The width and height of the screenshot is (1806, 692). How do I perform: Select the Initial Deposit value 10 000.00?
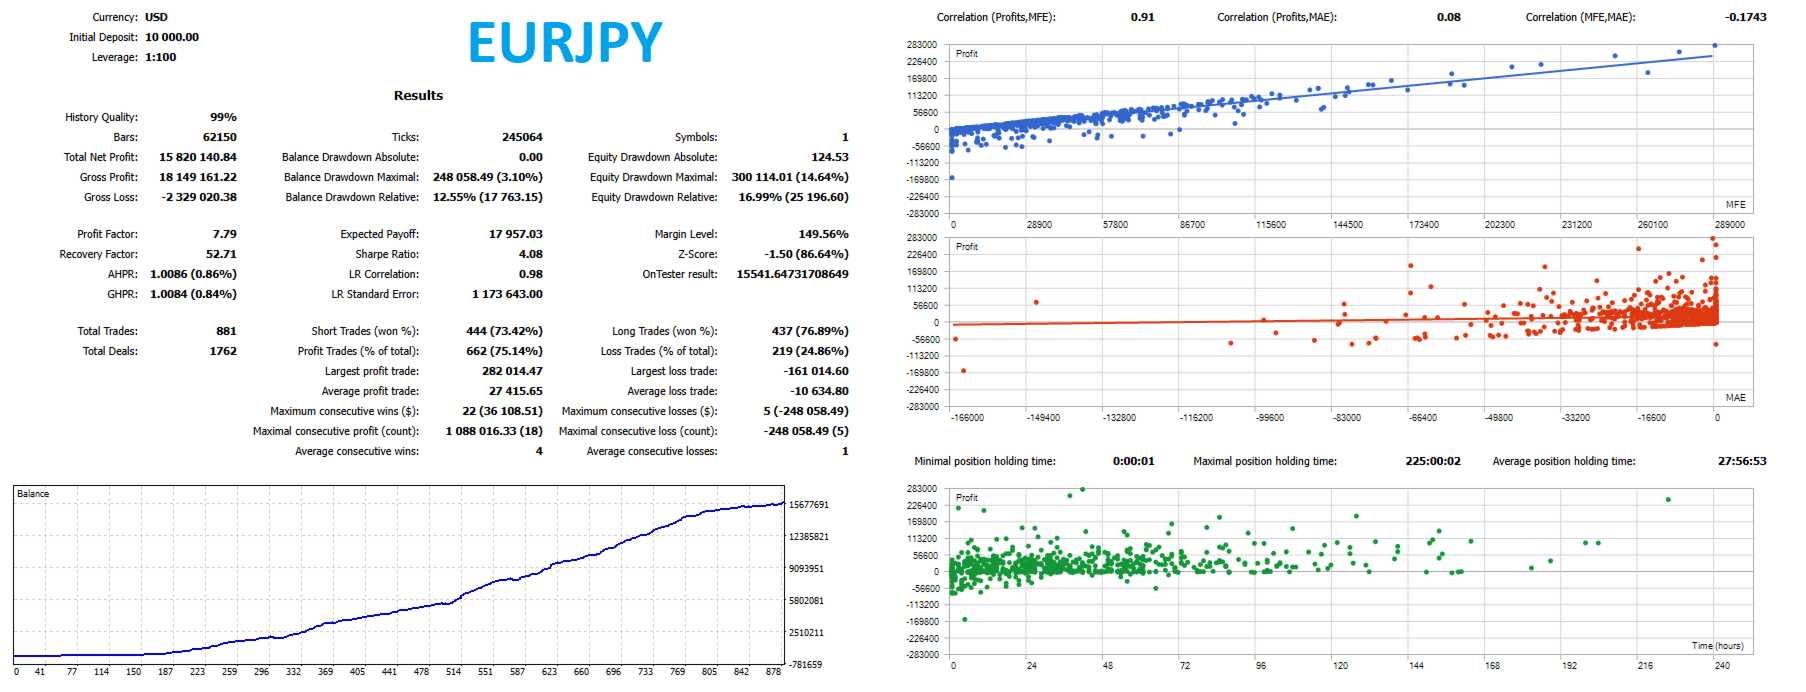172,37
